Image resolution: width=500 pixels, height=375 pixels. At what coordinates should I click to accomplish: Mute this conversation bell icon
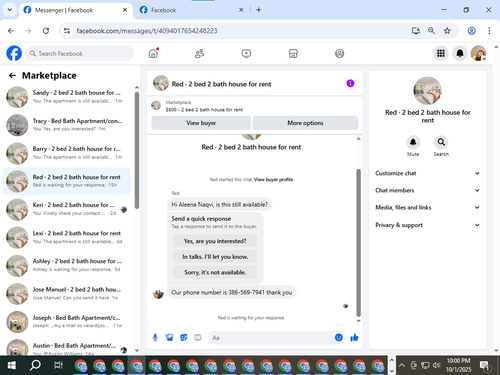point(413,142)
